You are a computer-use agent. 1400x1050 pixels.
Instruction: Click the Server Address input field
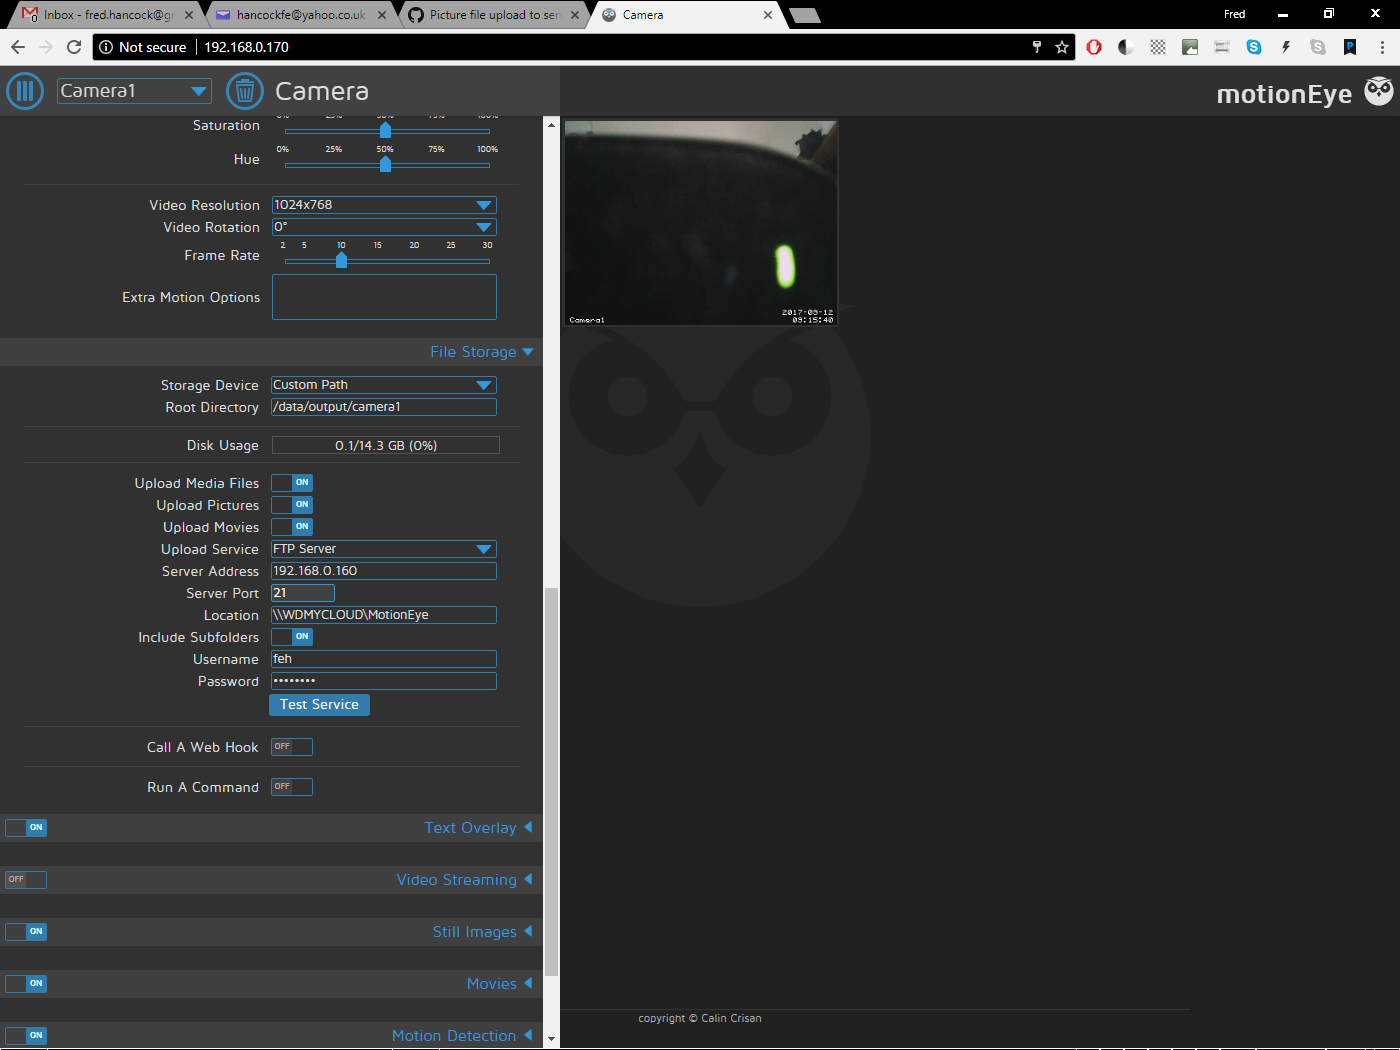(x=384, y=571)
